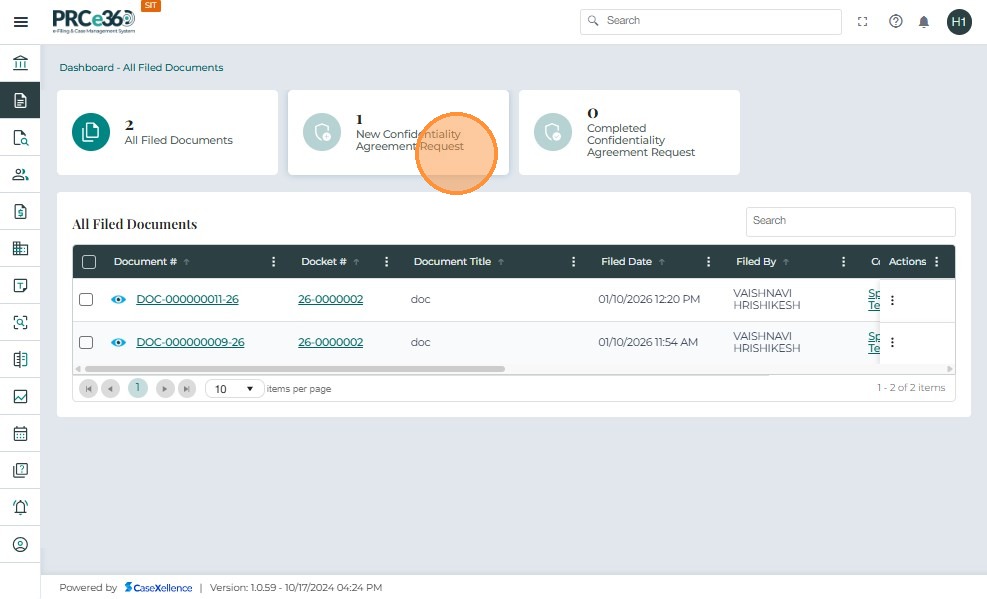Follow the CaseXellence link in footer

159,588
